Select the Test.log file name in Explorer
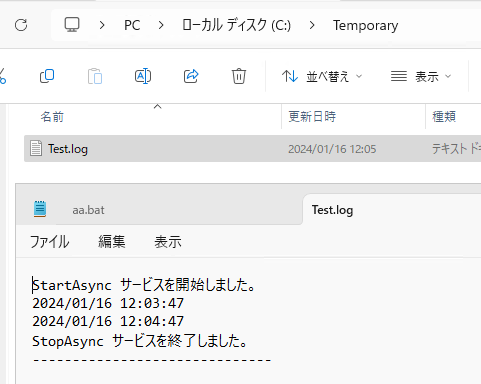Screen dimensions: 481x384 coord(68,149)
